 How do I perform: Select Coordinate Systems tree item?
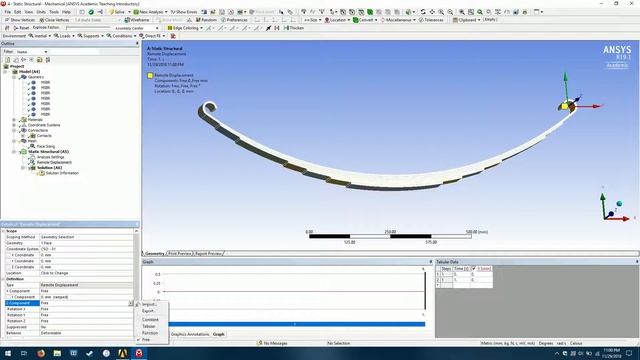click(x=44, y=125)
